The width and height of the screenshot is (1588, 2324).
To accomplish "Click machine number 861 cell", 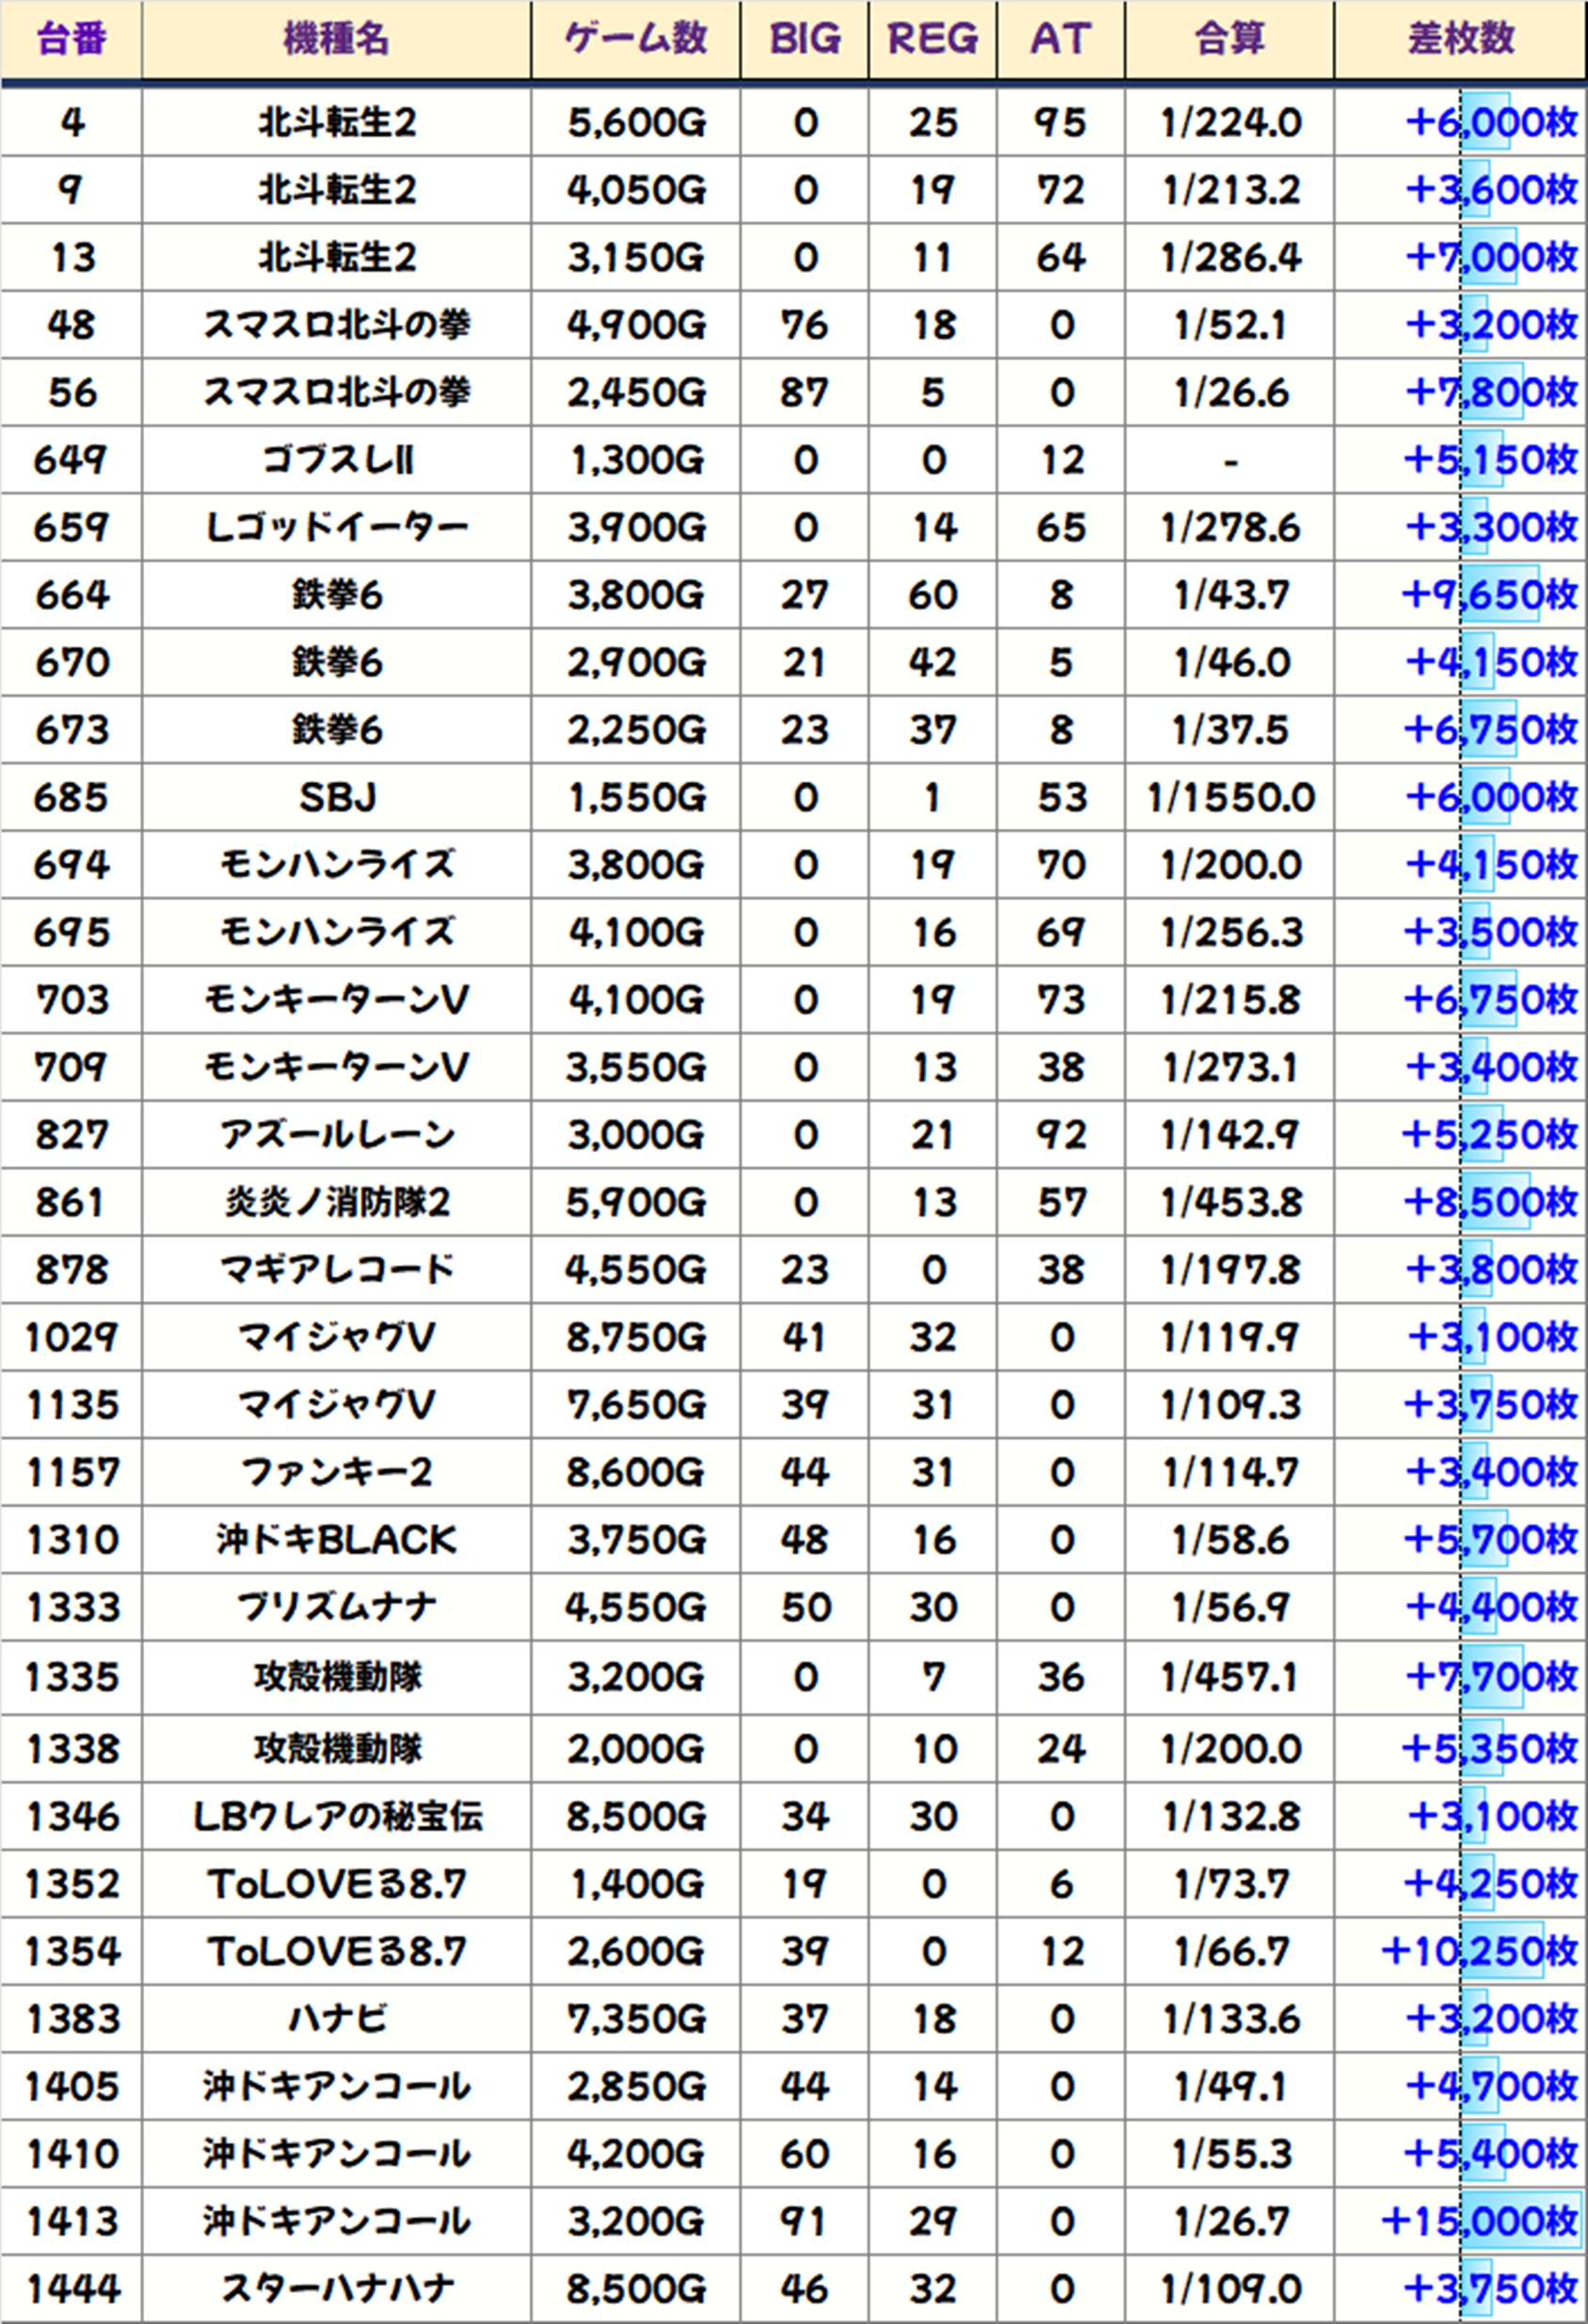I will tap(71, 1202).
